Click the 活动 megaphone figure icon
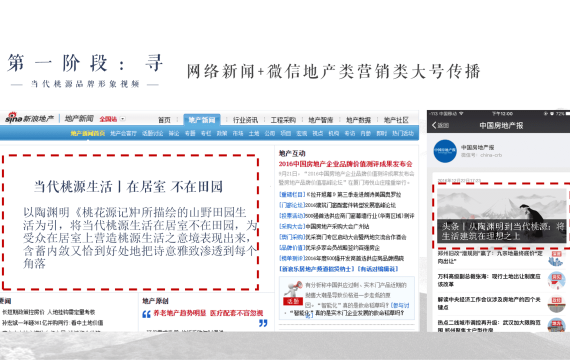The width and height of the screenshot is (570, 360). click(293, 293)
